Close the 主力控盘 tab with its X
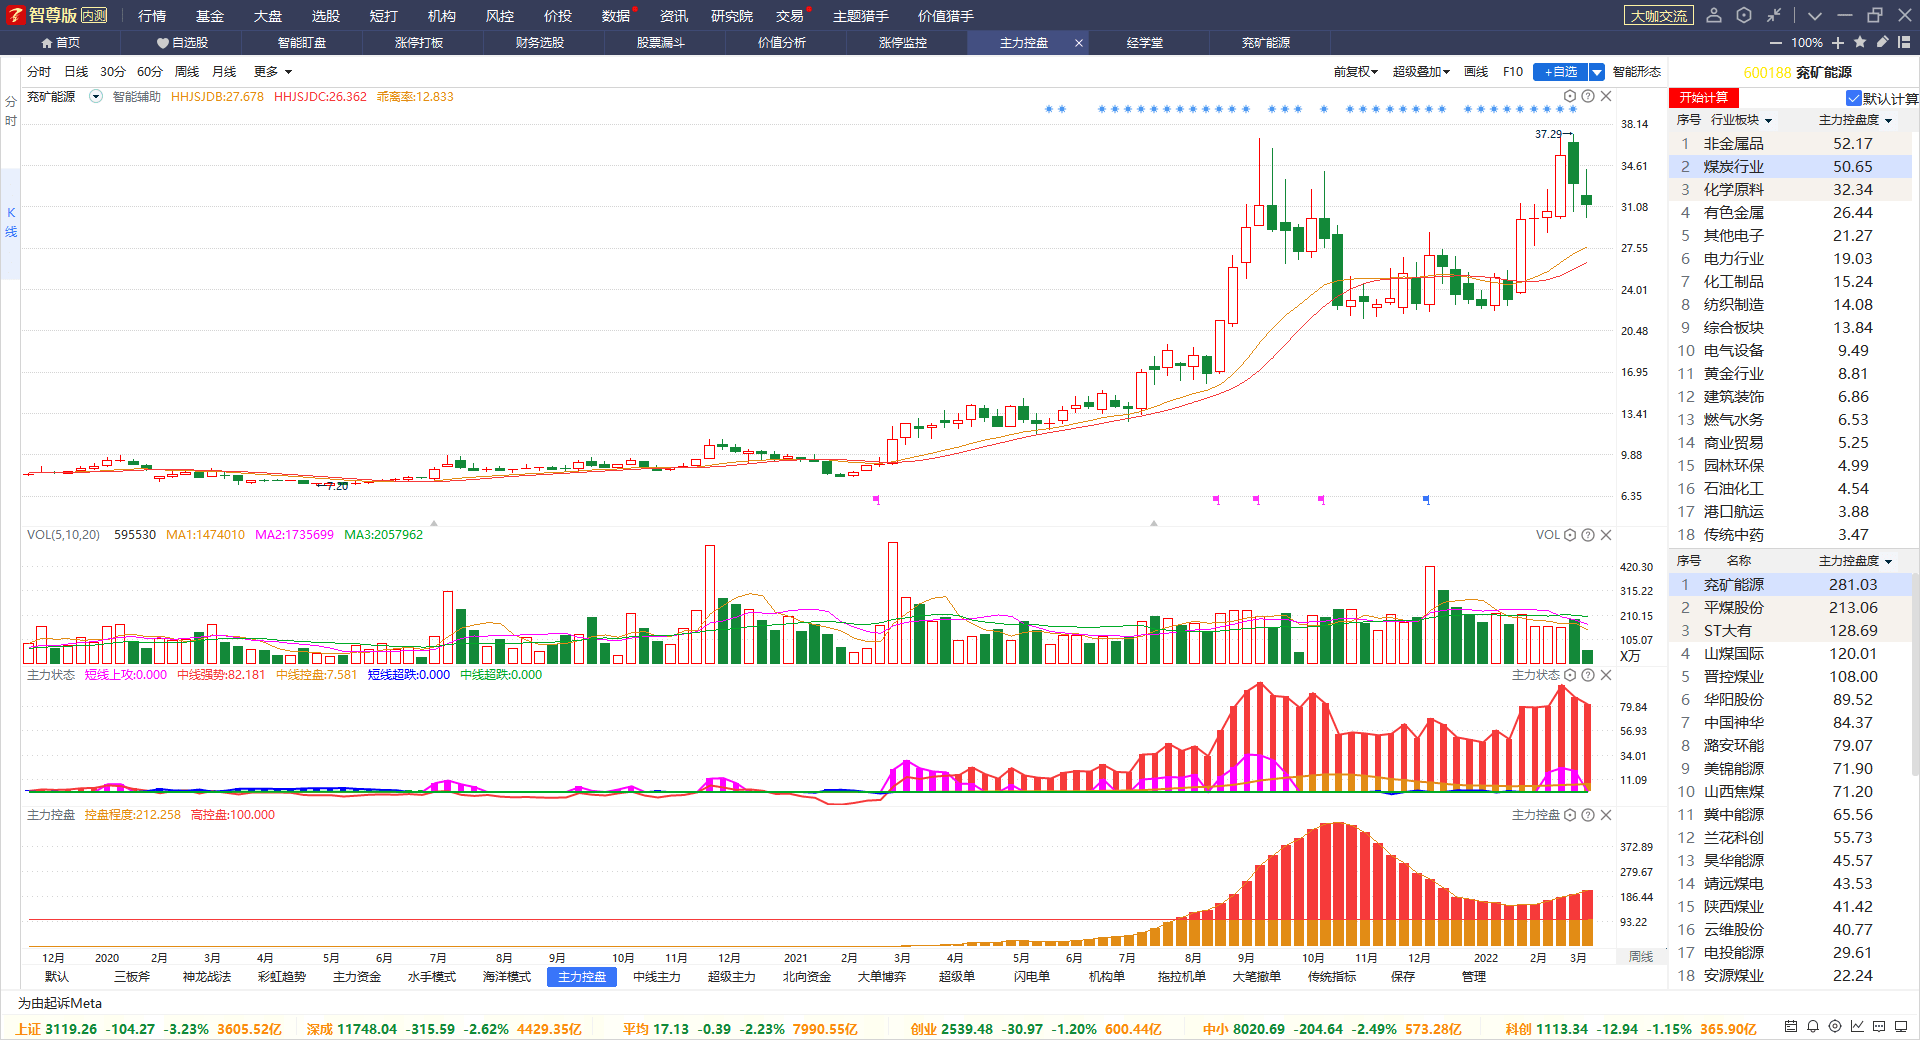 pos(1079,43)
